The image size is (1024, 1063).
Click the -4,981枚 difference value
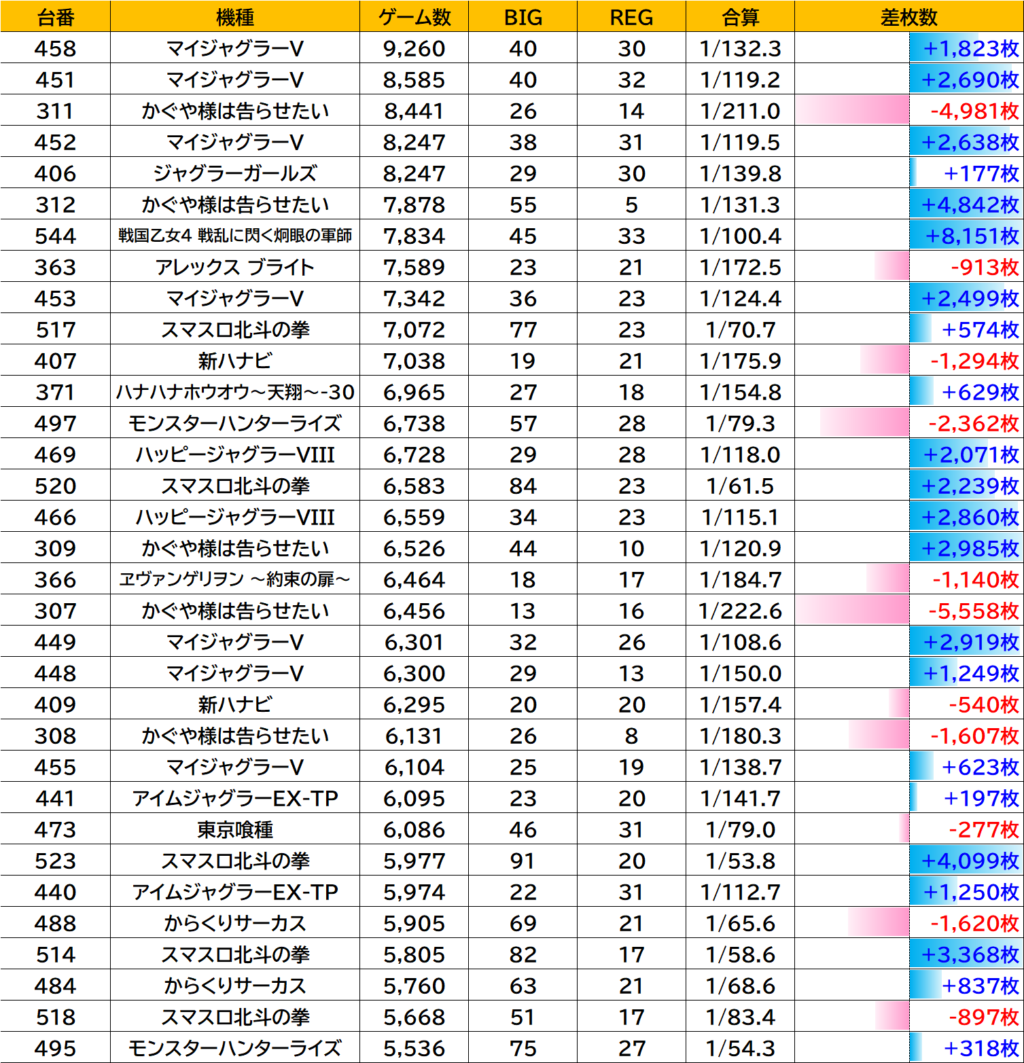pyautogui.click(x=974, y=111)
